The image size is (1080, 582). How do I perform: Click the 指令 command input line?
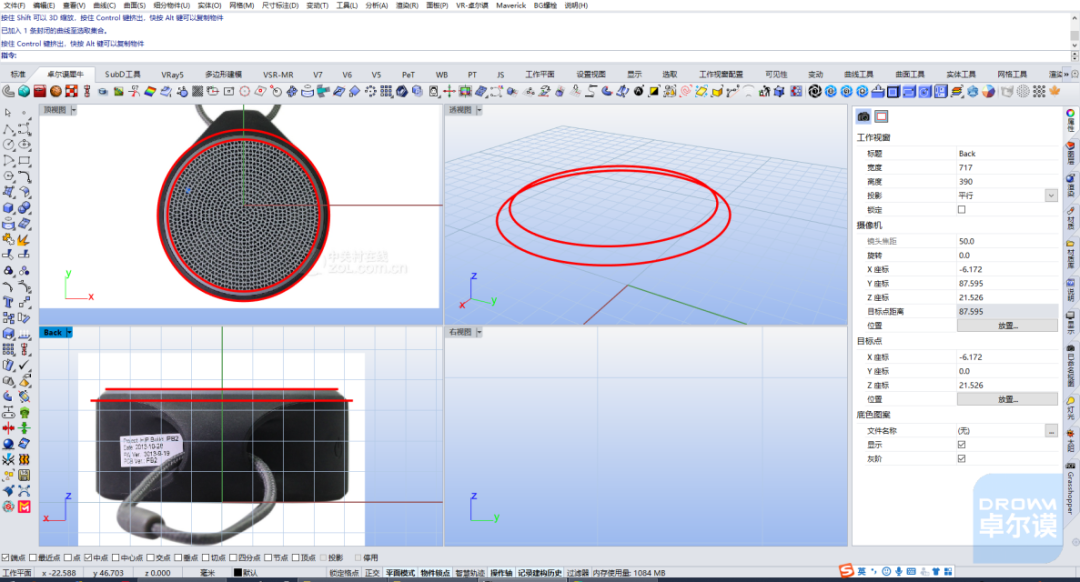point(535,56)
